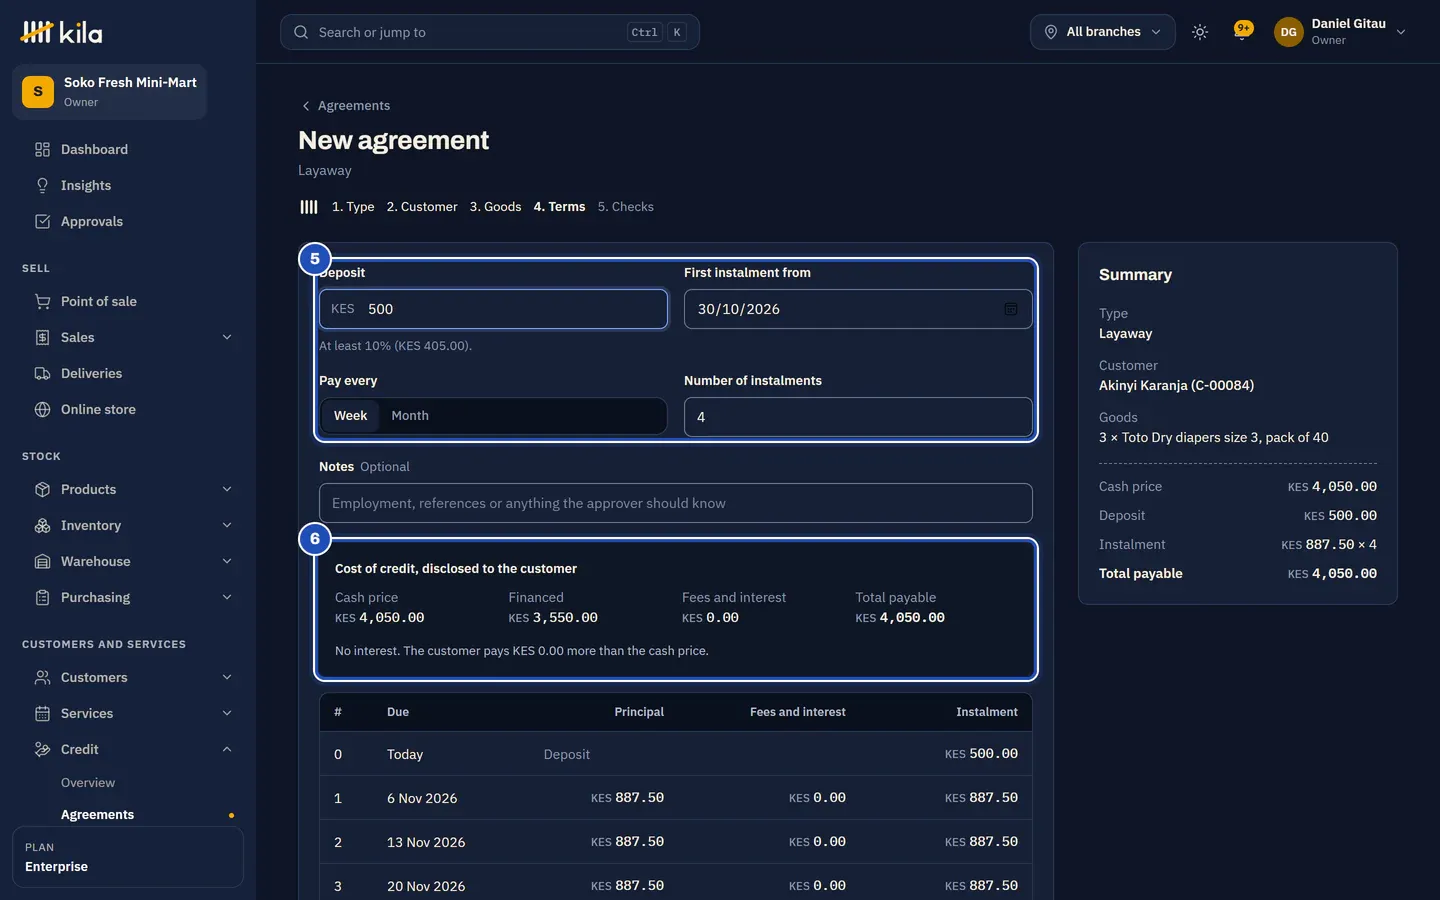The width and height of the screenshot is (1440, 900).
Task: Open the notifications bell
Action: click(1243, 32)
